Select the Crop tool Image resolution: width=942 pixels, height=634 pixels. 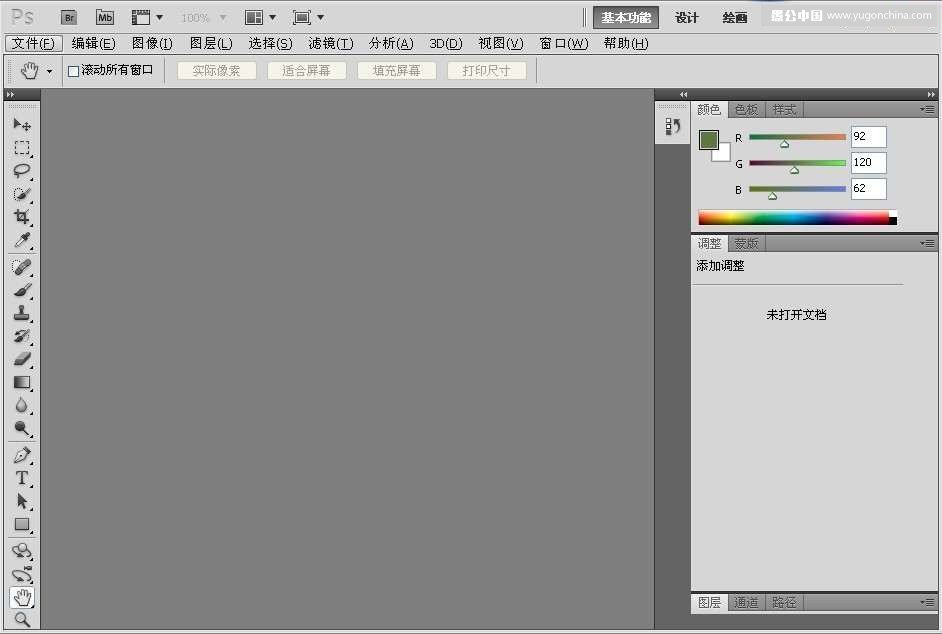(22, 217)
